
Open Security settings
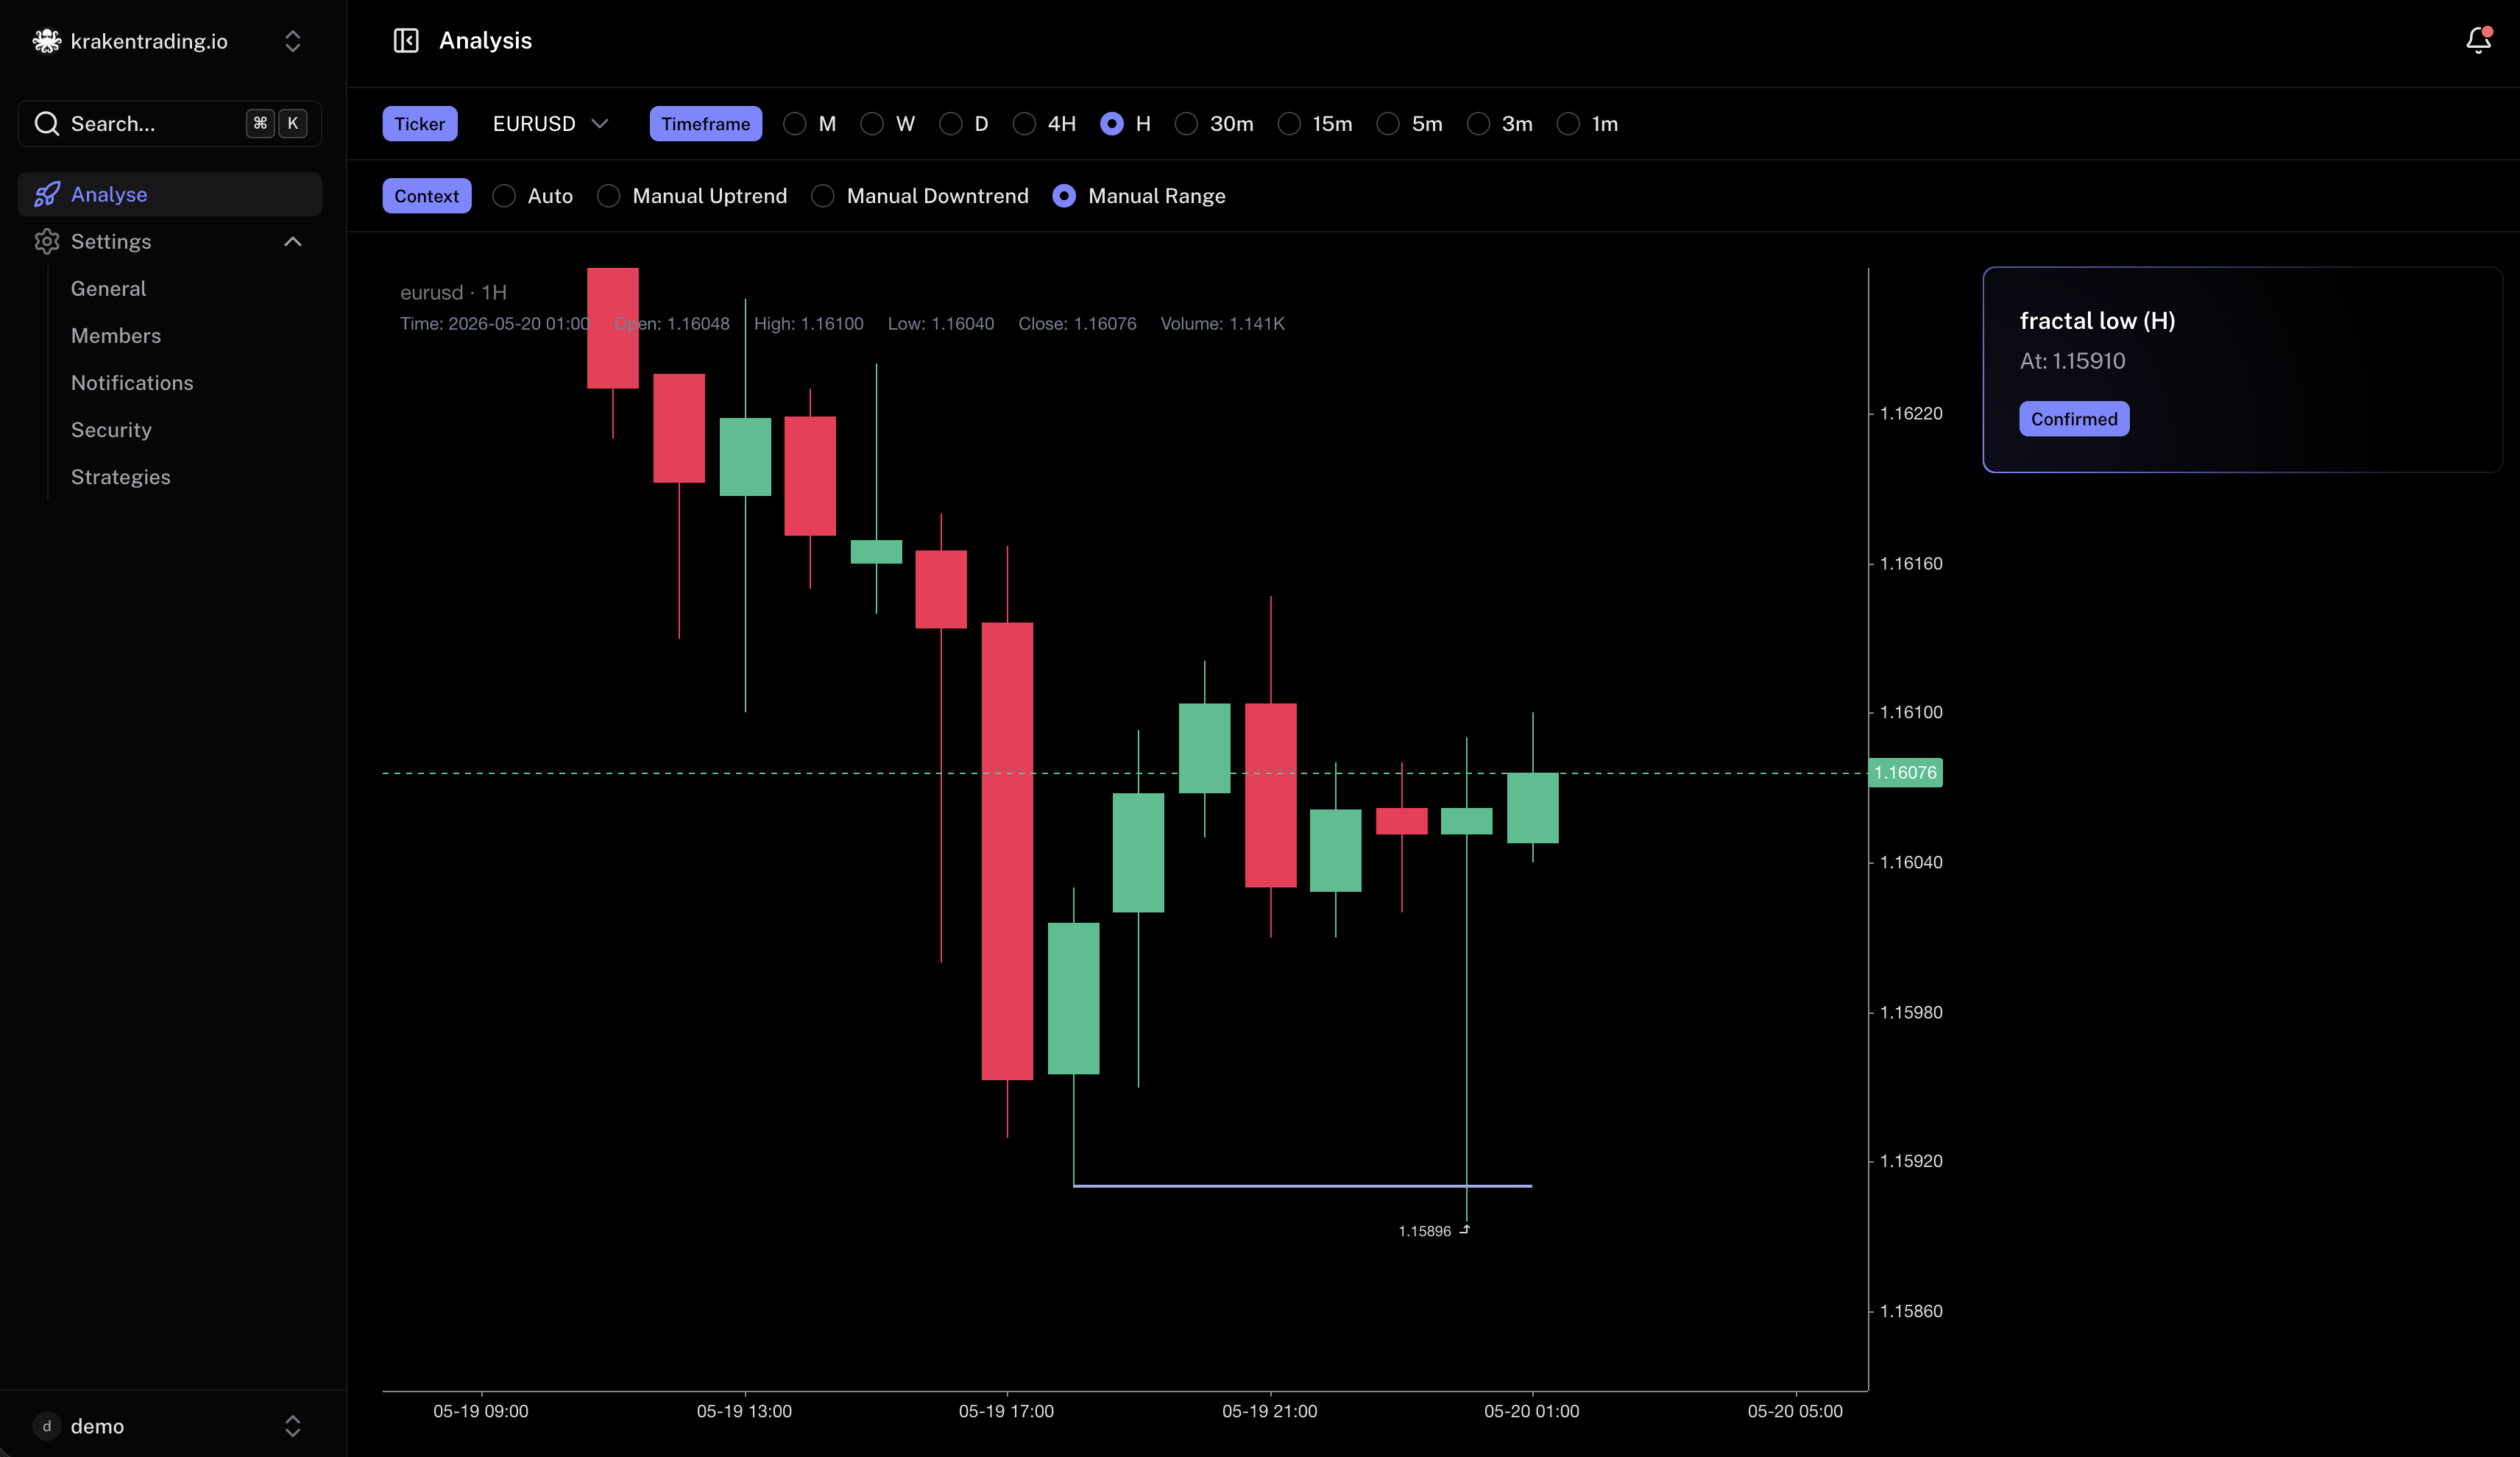coord(111,430)
